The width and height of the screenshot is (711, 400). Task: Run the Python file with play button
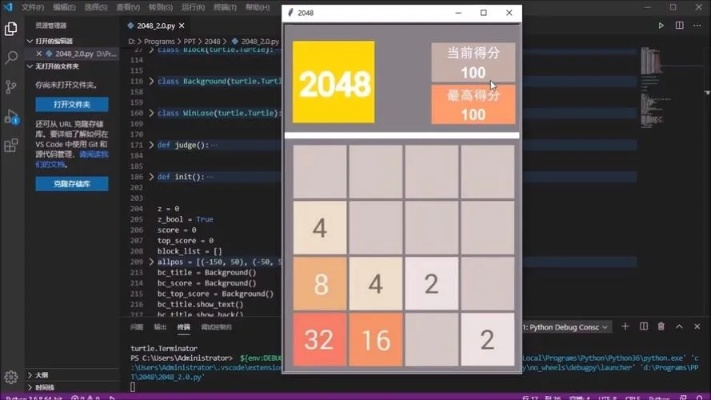point(660,25)
